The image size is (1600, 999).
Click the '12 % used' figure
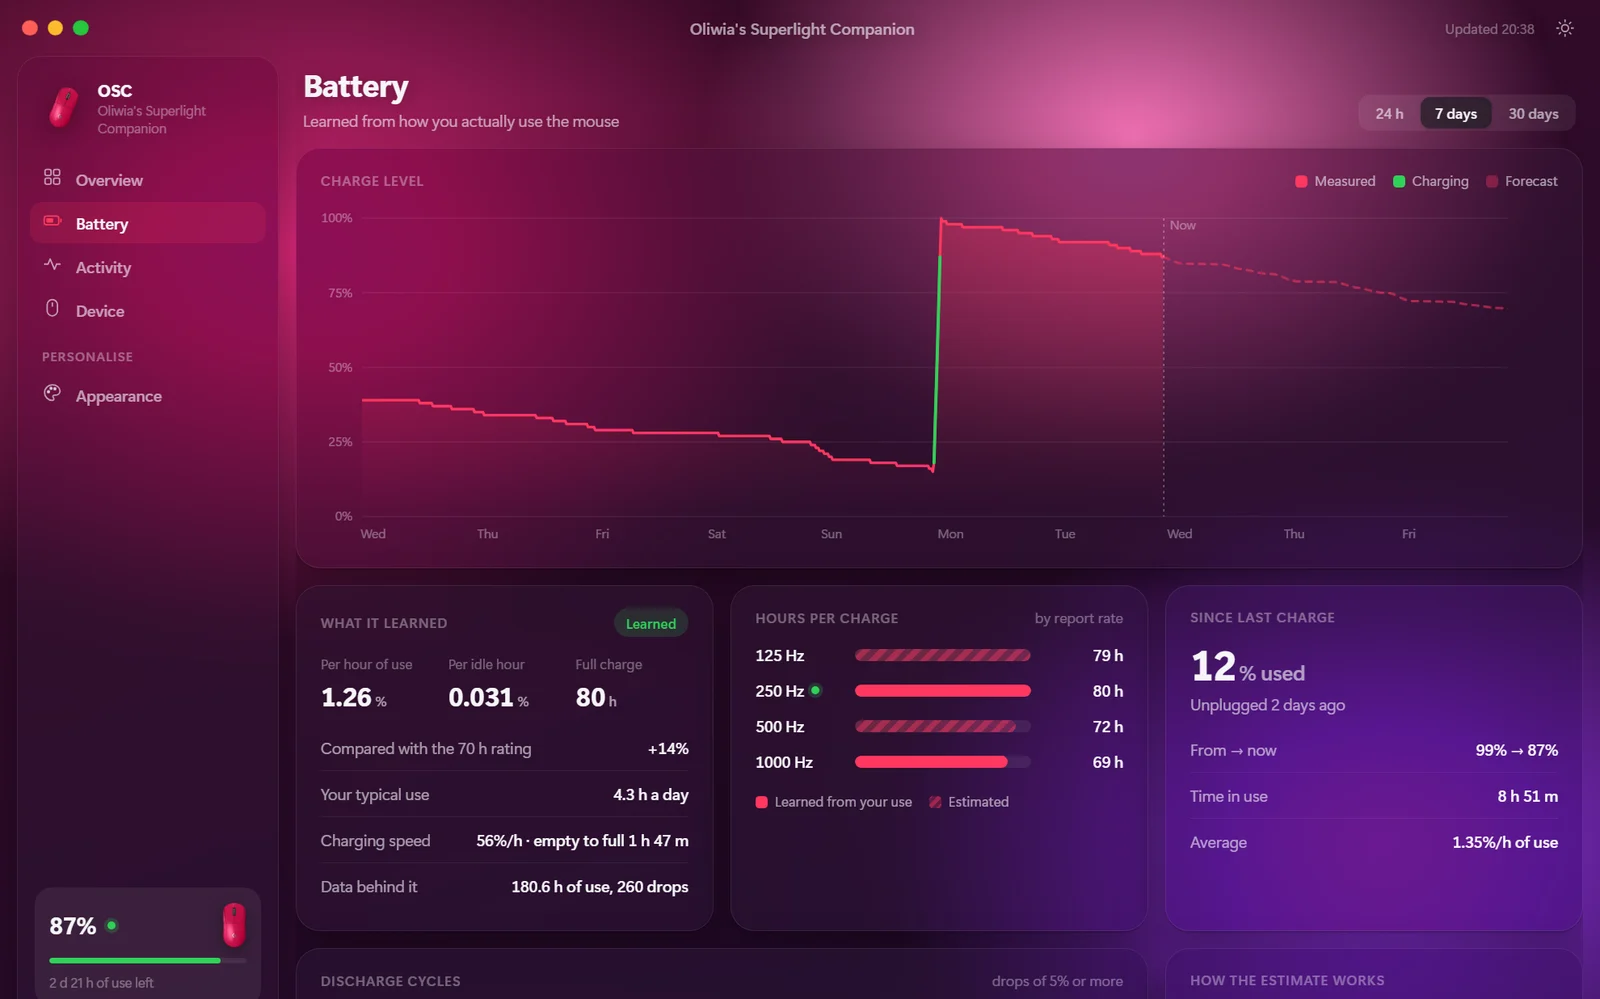click(x=1247, y=666)
